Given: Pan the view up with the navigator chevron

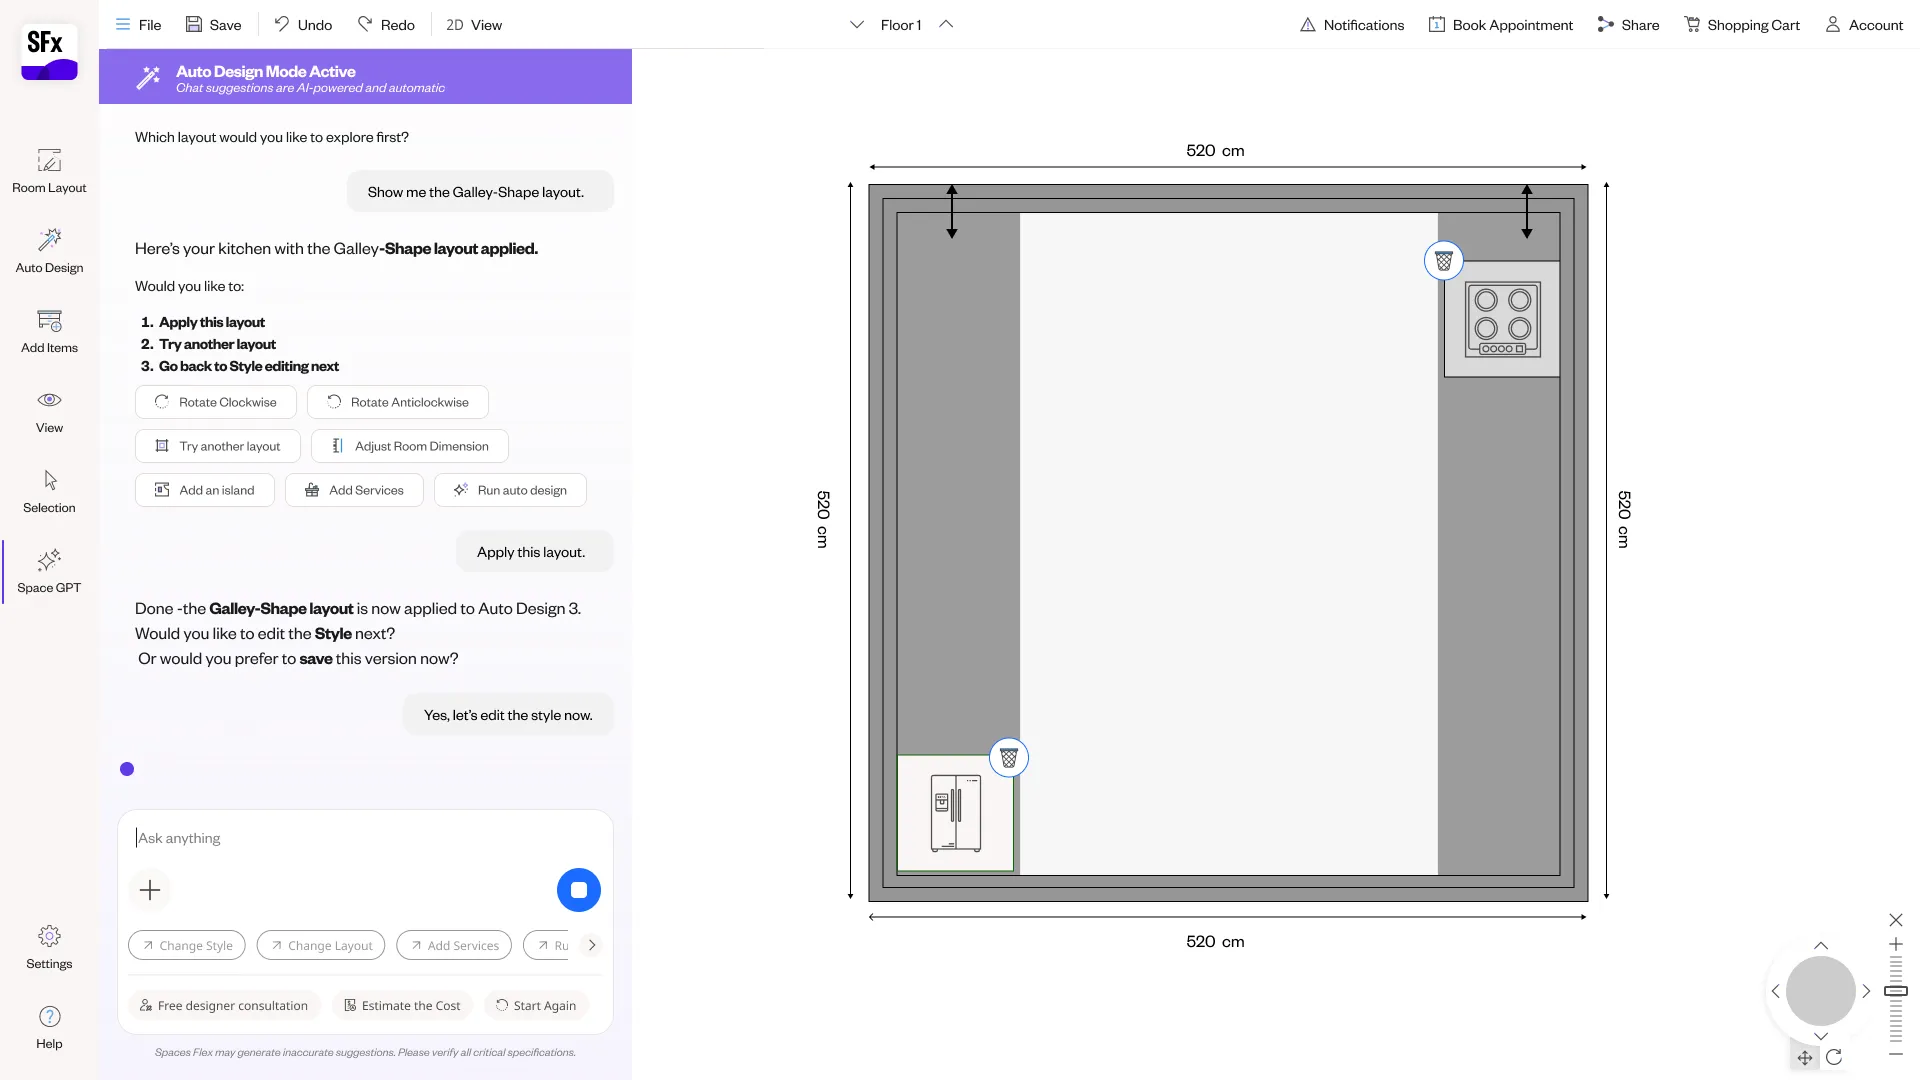Looking at the screenshot, I should [1821, 946].
